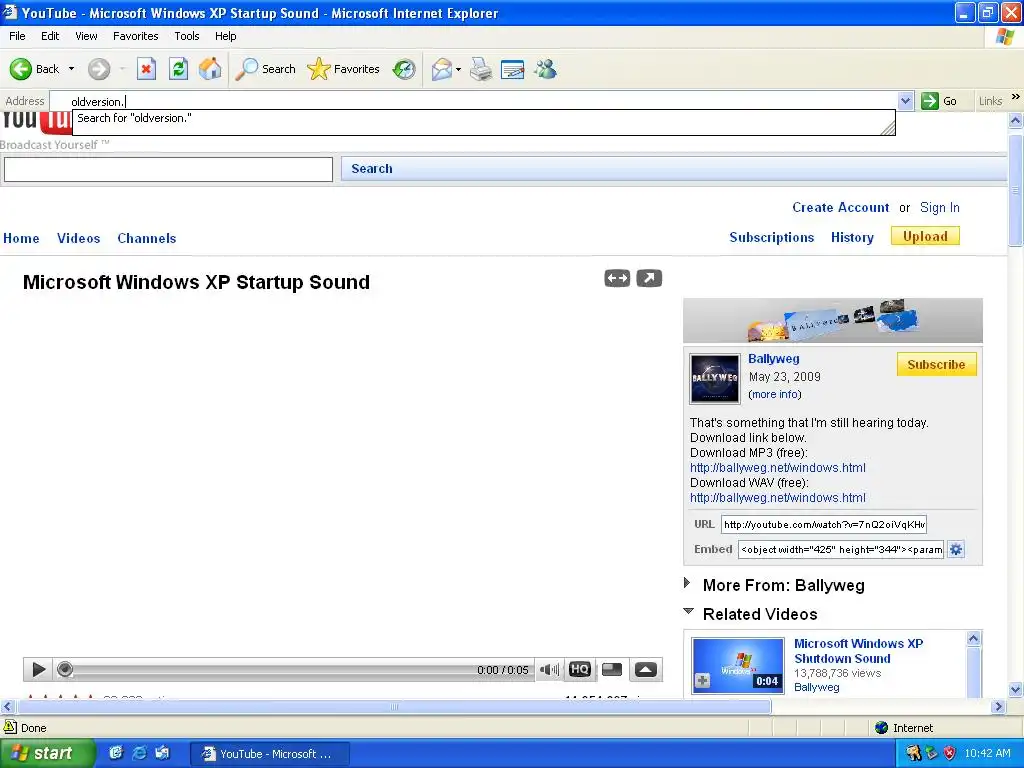
Task: Open Favorites star in toolbar
Action: pyautogui.click(x=344, y=69)
